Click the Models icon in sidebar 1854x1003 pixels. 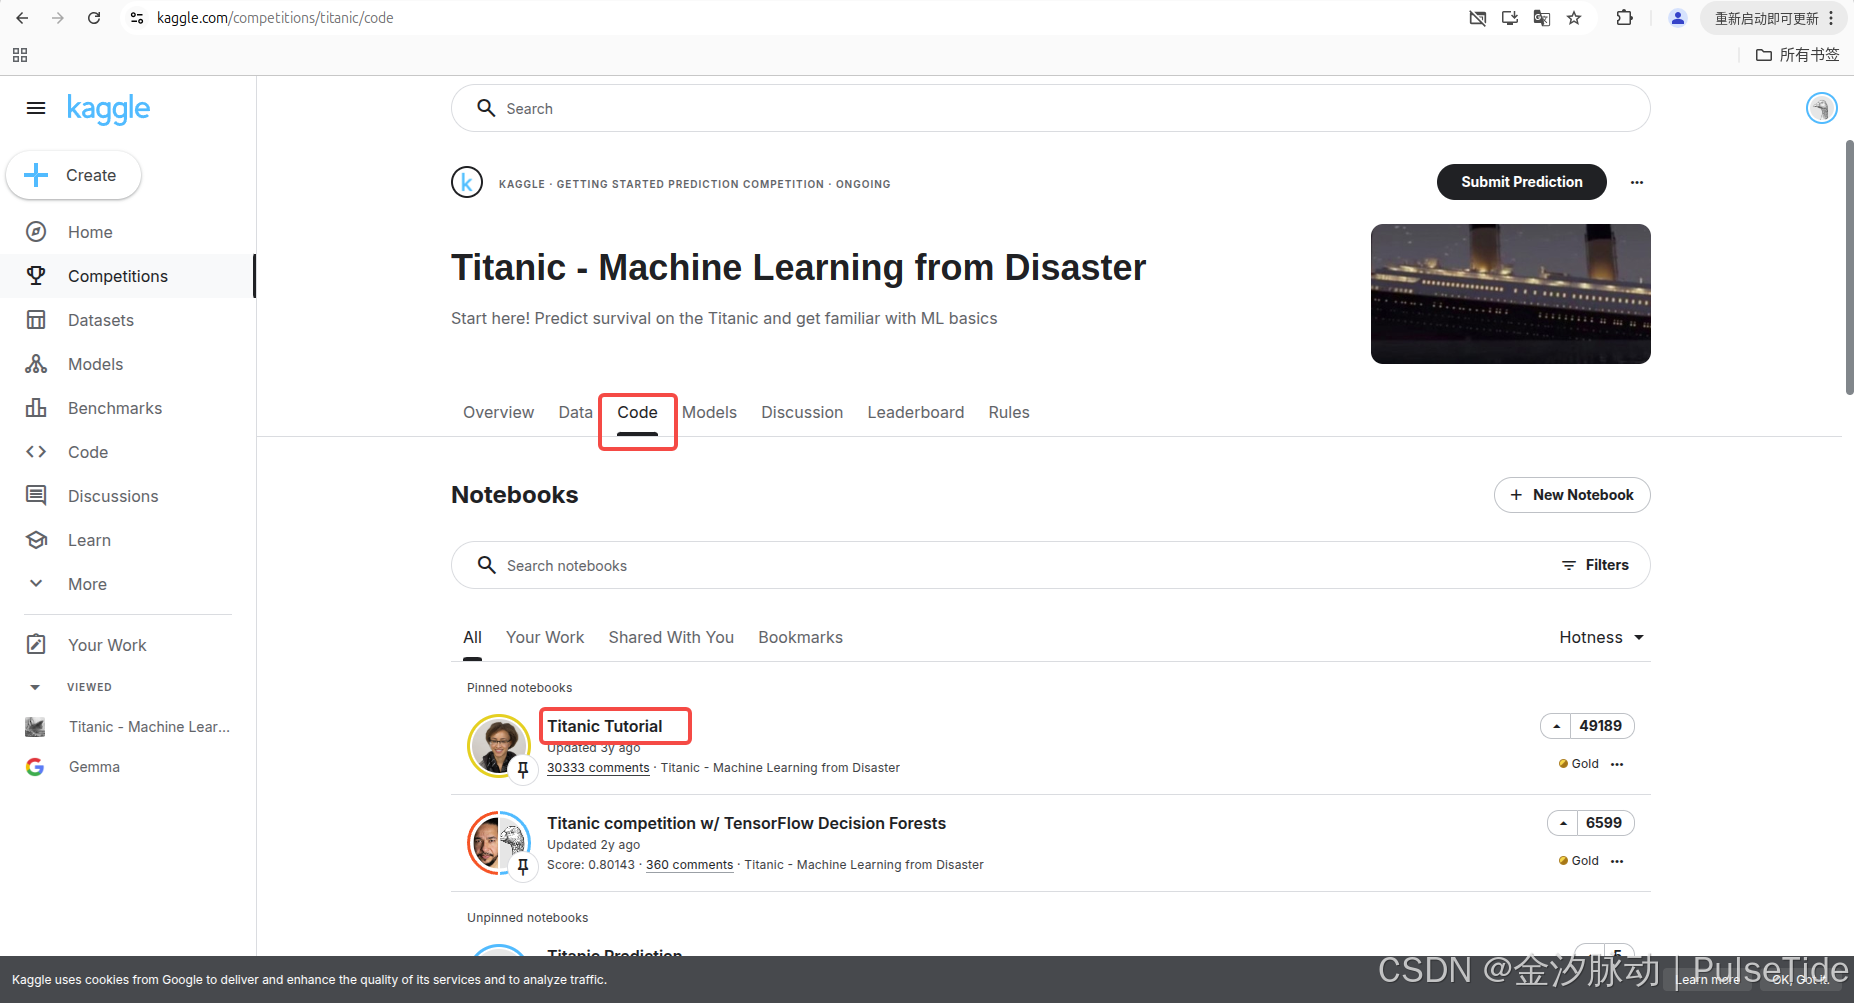pos(36,364)
